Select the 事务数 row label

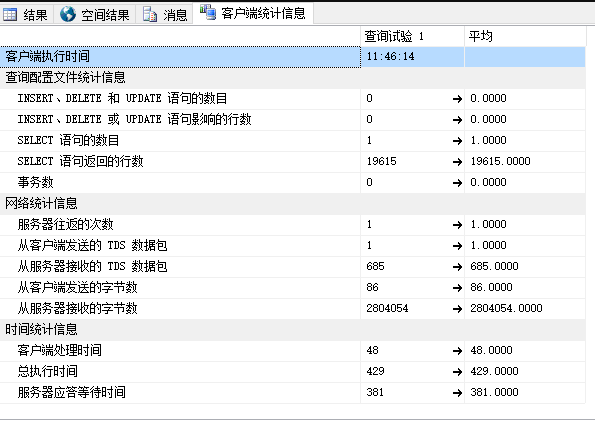[x=35, y=183]
